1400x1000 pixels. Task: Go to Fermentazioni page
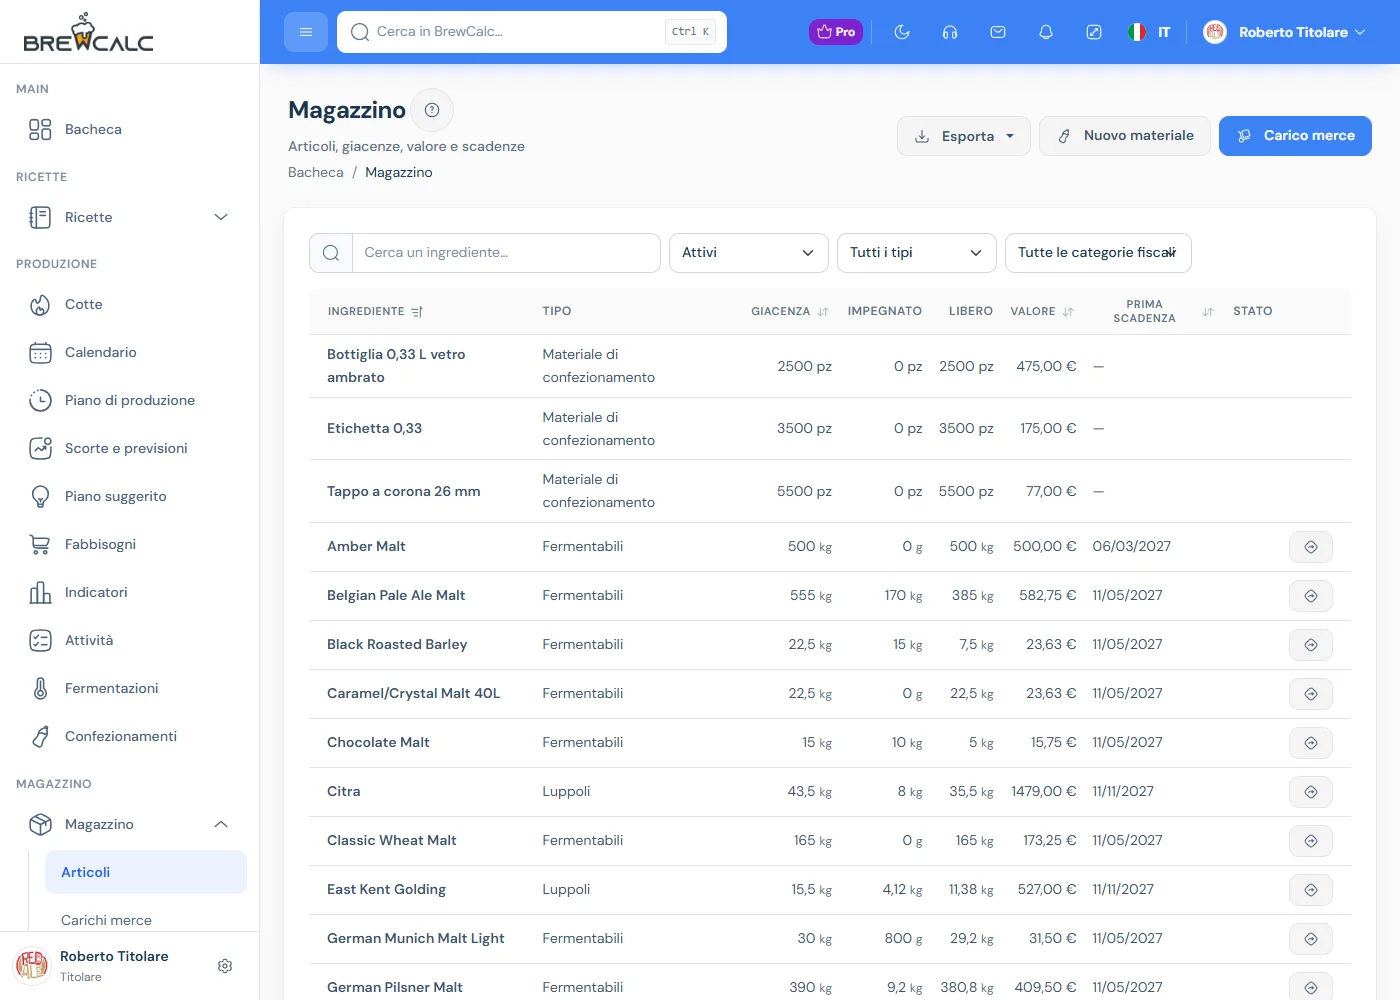pos(130,689)
